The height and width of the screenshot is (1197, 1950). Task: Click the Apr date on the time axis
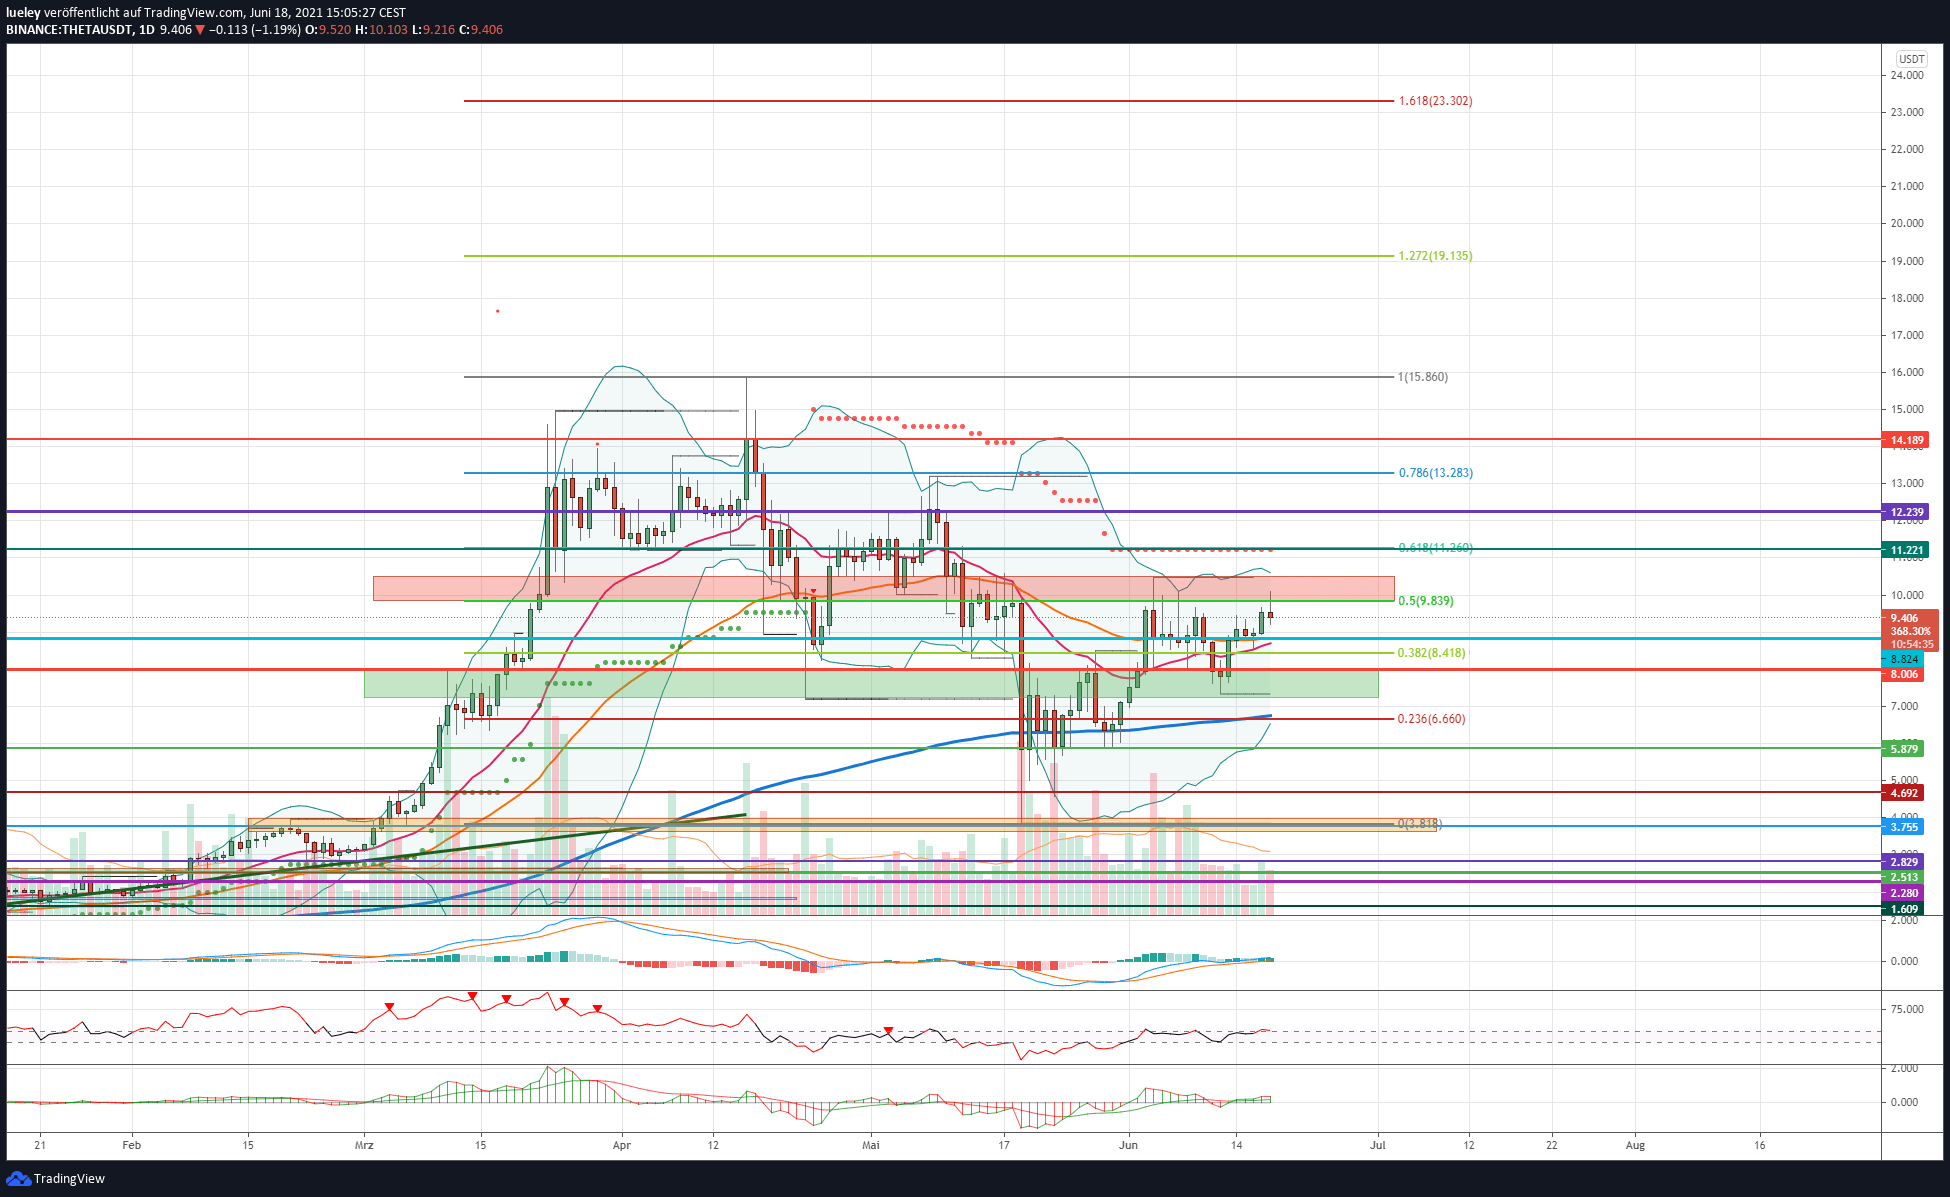pyautogui.click(x=622, y=1145)
